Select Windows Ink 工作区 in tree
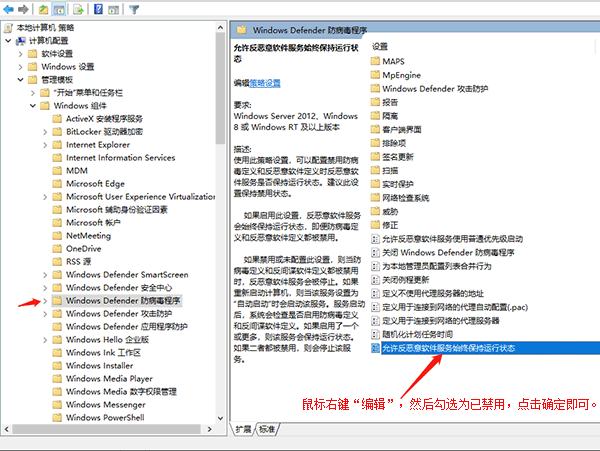 (x=103, y=353)
